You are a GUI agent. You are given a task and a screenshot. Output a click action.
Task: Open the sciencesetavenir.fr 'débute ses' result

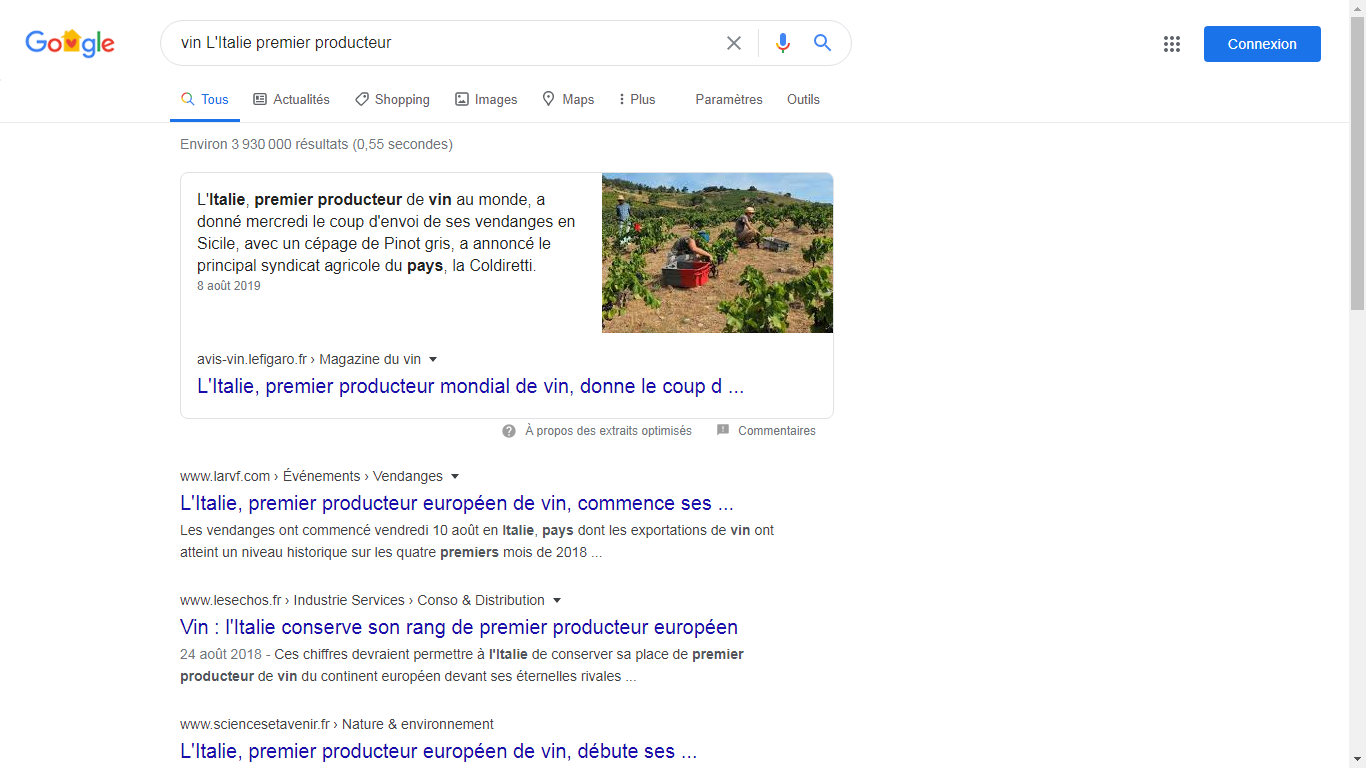[439, 751]
